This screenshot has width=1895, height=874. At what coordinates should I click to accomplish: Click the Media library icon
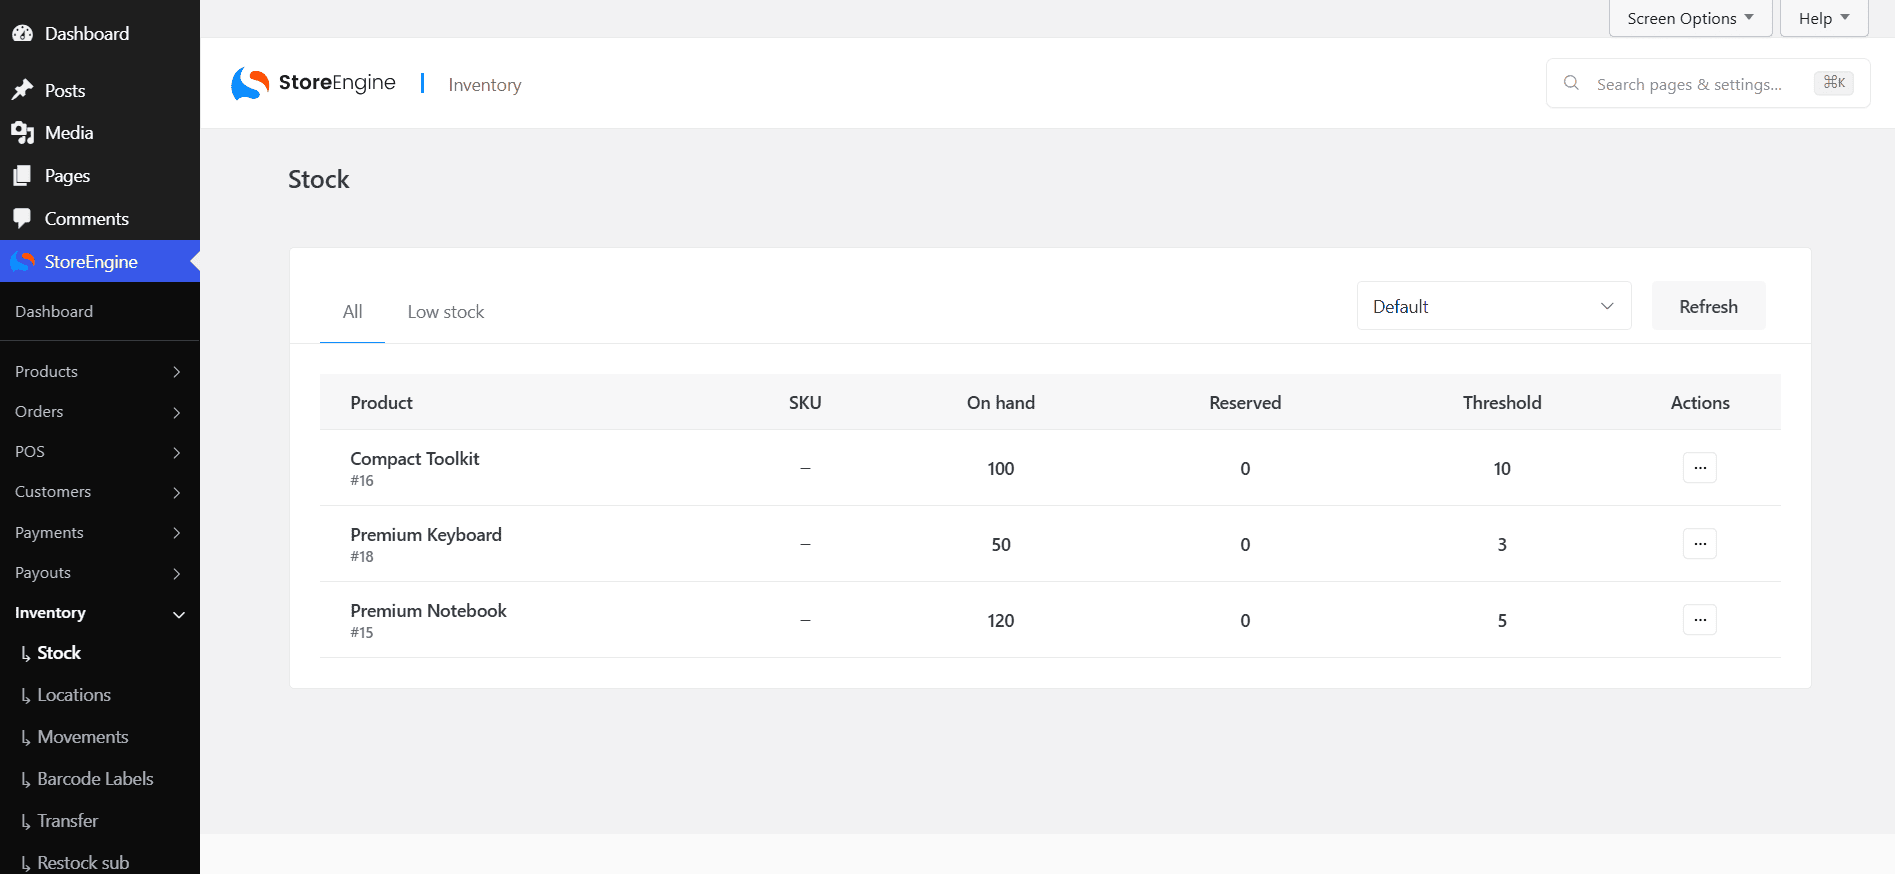click(22, 132)
